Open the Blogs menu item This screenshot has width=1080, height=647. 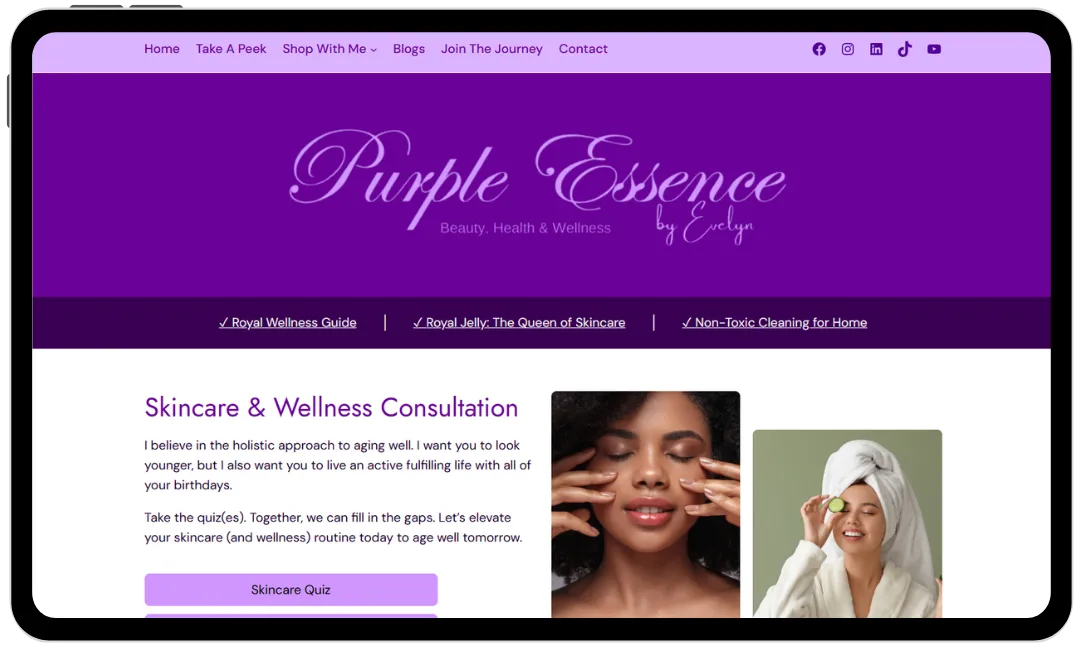pyautogui.click(x=408, y=49)
